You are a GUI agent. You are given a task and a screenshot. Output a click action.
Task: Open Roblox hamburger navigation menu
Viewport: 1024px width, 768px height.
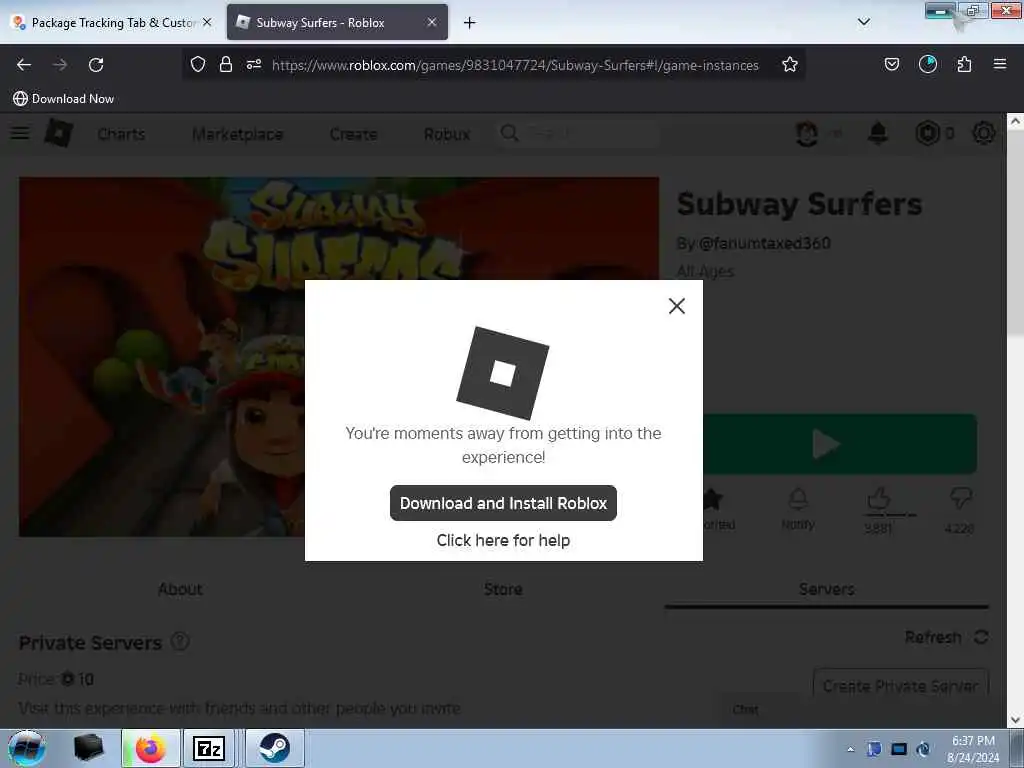click(20, 133)
